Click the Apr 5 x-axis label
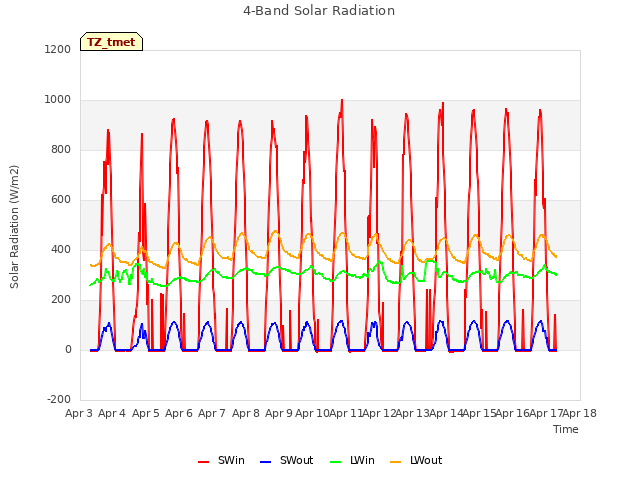The width and height of the screenshot is (640, 480). click(x=146, y=413)
